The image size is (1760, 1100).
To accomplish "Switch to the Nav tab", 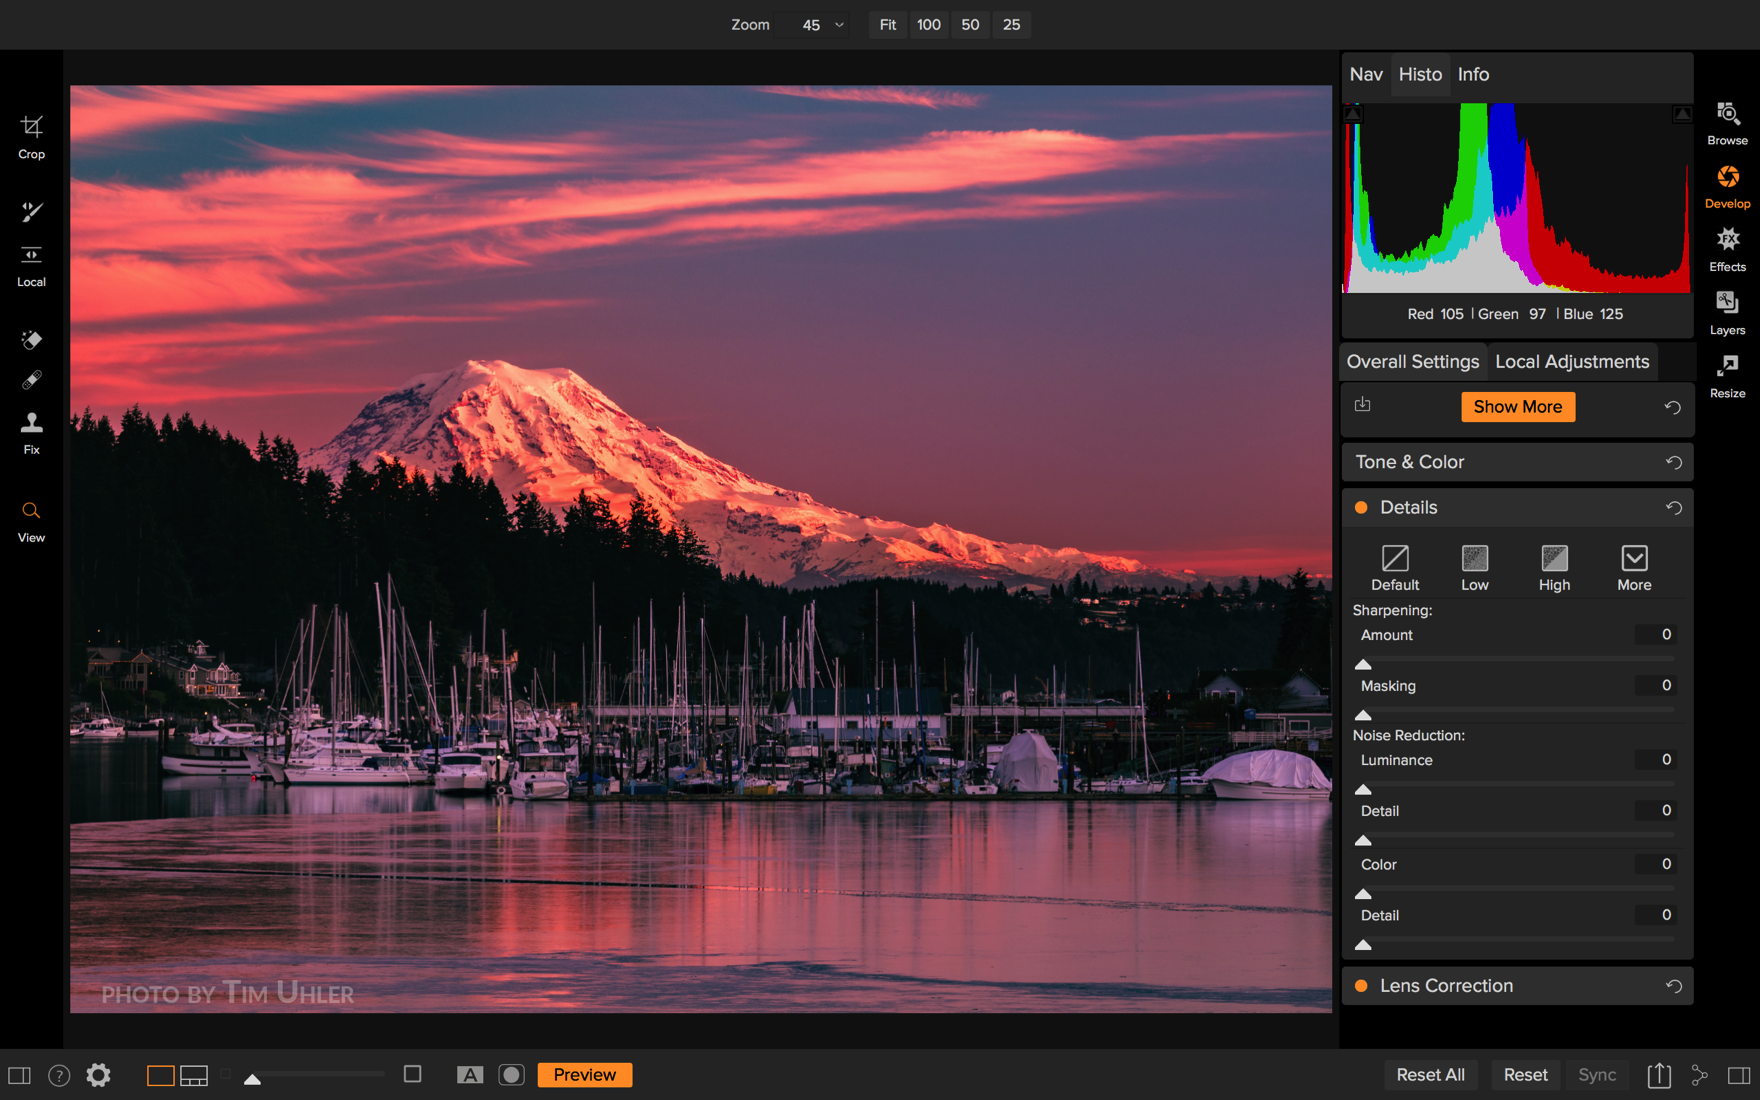I will pos(1366,74).
